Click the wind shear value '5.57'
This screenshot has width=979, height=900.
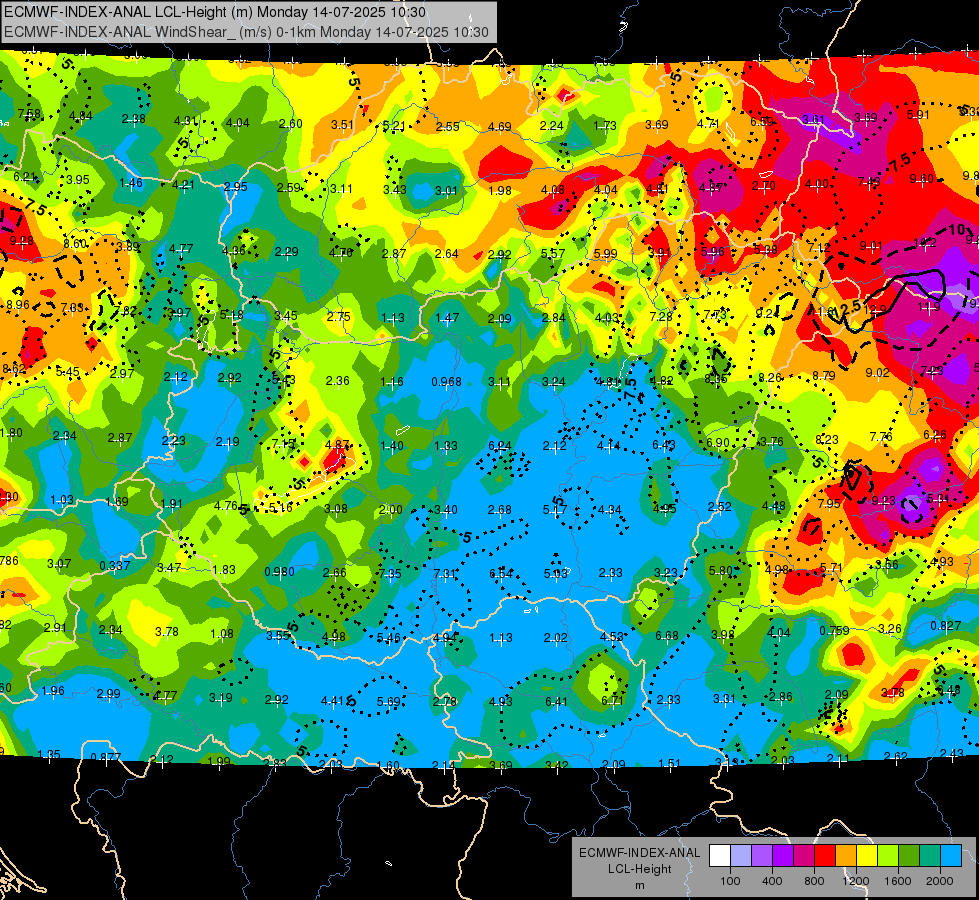[x=553, y=254]
